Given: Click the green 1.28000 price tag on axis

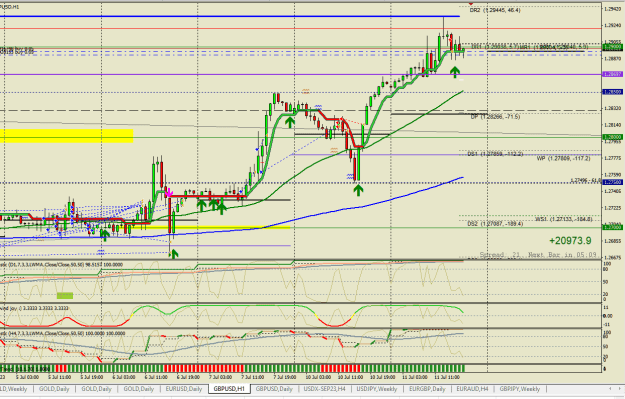Looking at the screenshot, I should 612,137.
